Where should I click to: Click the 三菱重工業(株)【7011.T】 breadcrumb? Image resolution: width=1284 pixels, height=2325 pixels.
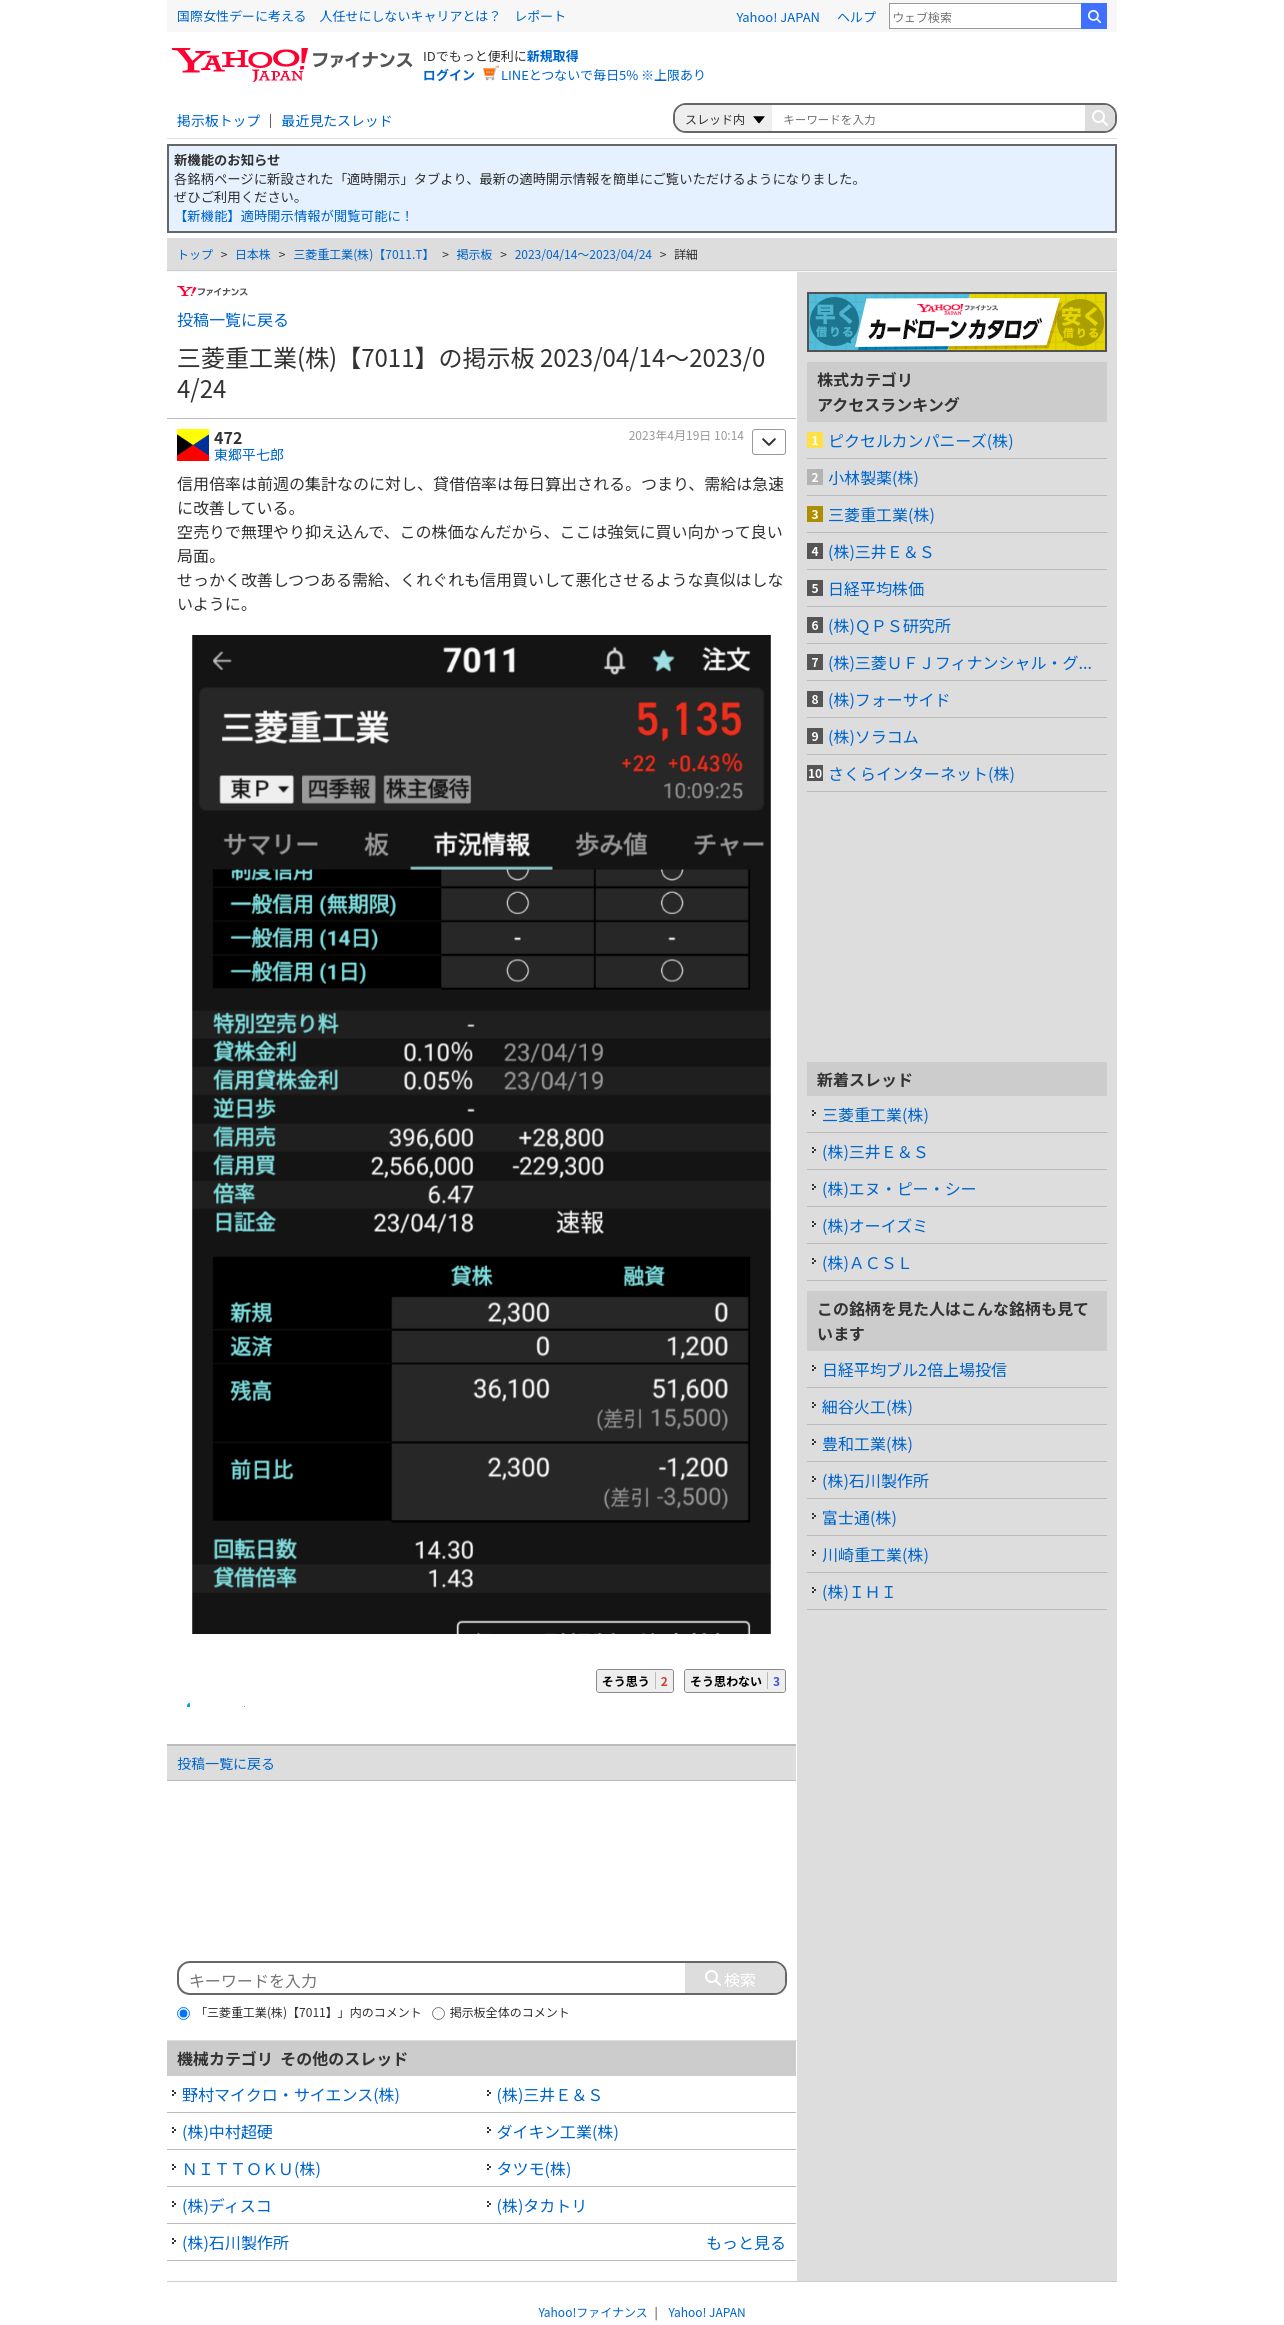(363, 255)
